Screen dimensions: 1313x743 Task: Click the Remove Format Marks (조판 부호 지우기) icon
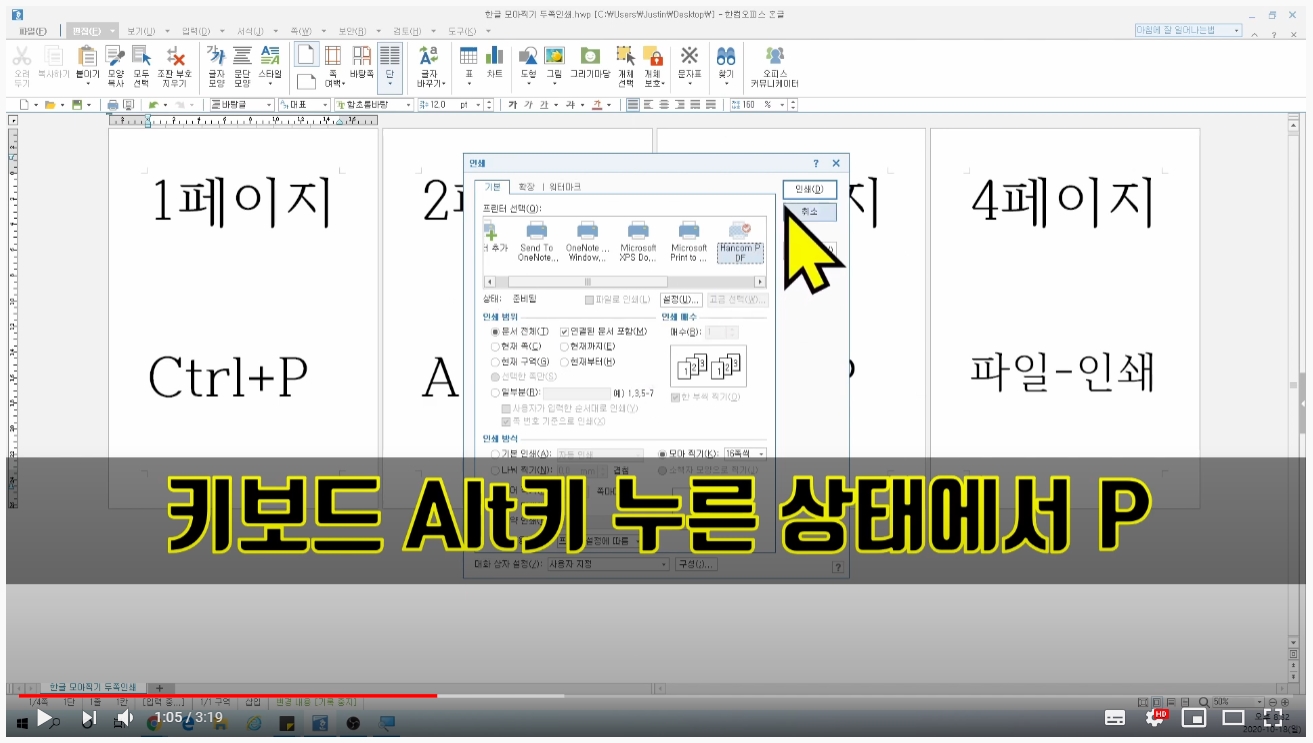pyautogui.click(x=175, y=66)
